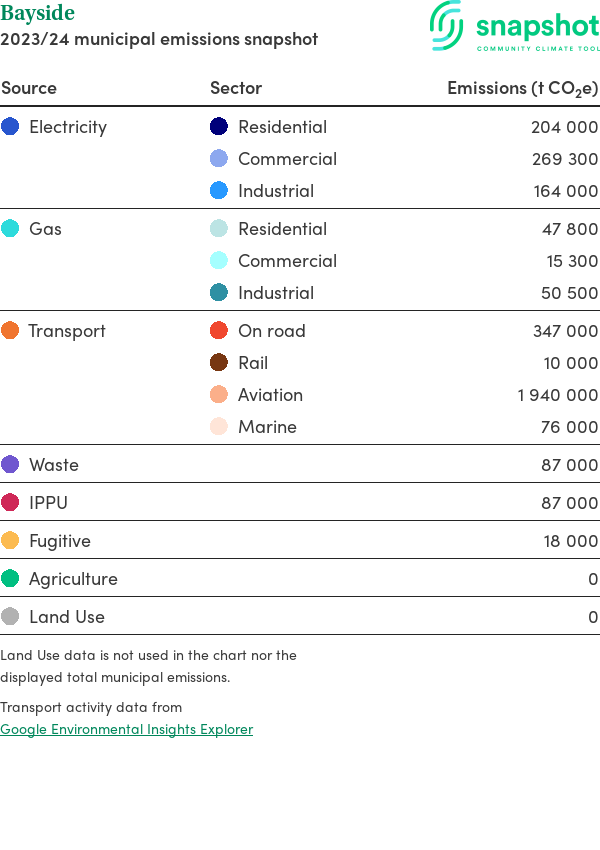Click the On road sector label
Image resolution: width=600 pixels, height=850 pixels.
click(271, 331)
